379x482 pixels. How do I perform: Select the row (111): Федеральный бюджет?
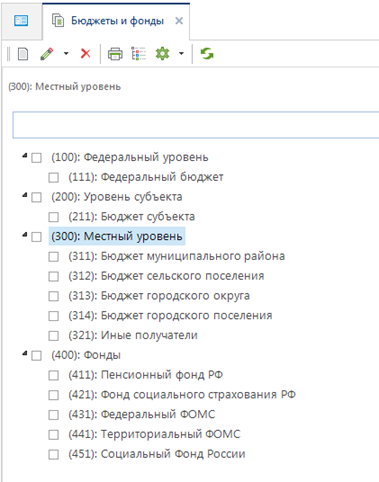(x=146, y=177)
